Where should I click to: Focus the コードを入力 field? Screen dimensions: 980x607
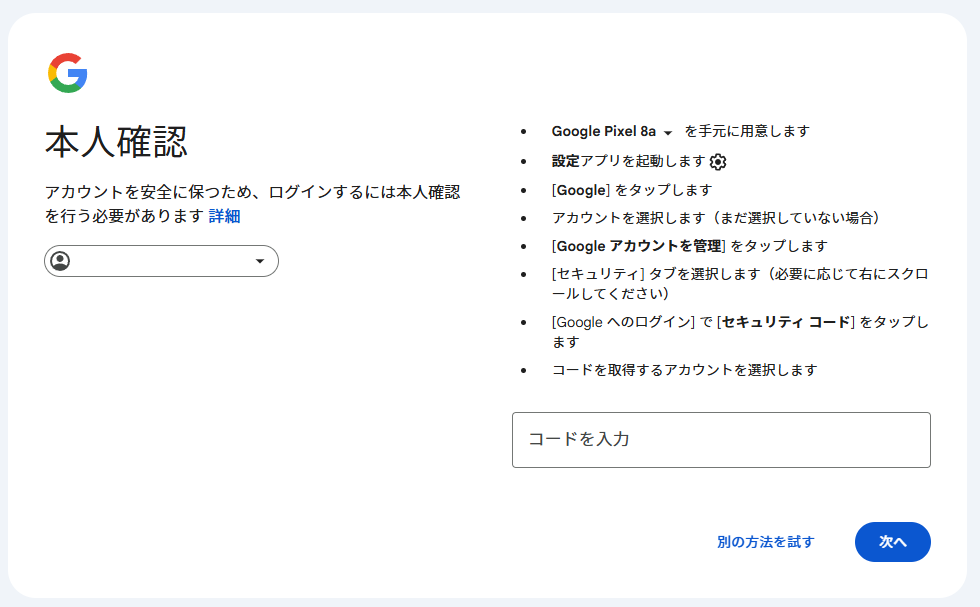pyautogui.click(x=721, y=439)
